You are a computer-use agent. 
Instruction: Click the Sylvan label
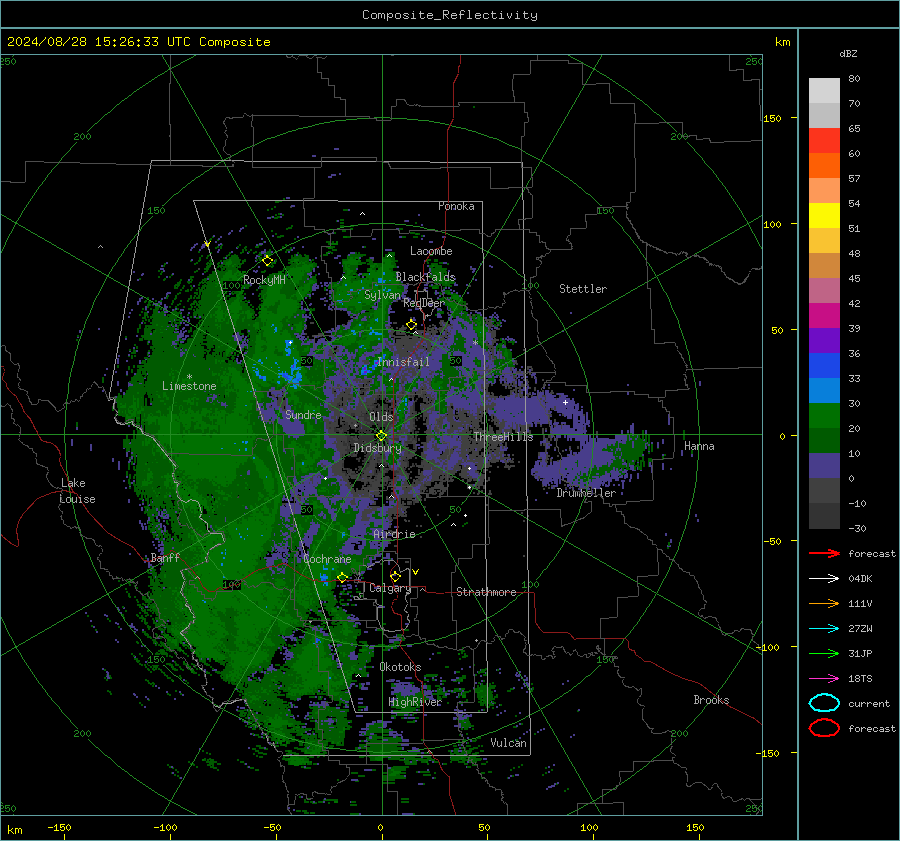[382, 295]
